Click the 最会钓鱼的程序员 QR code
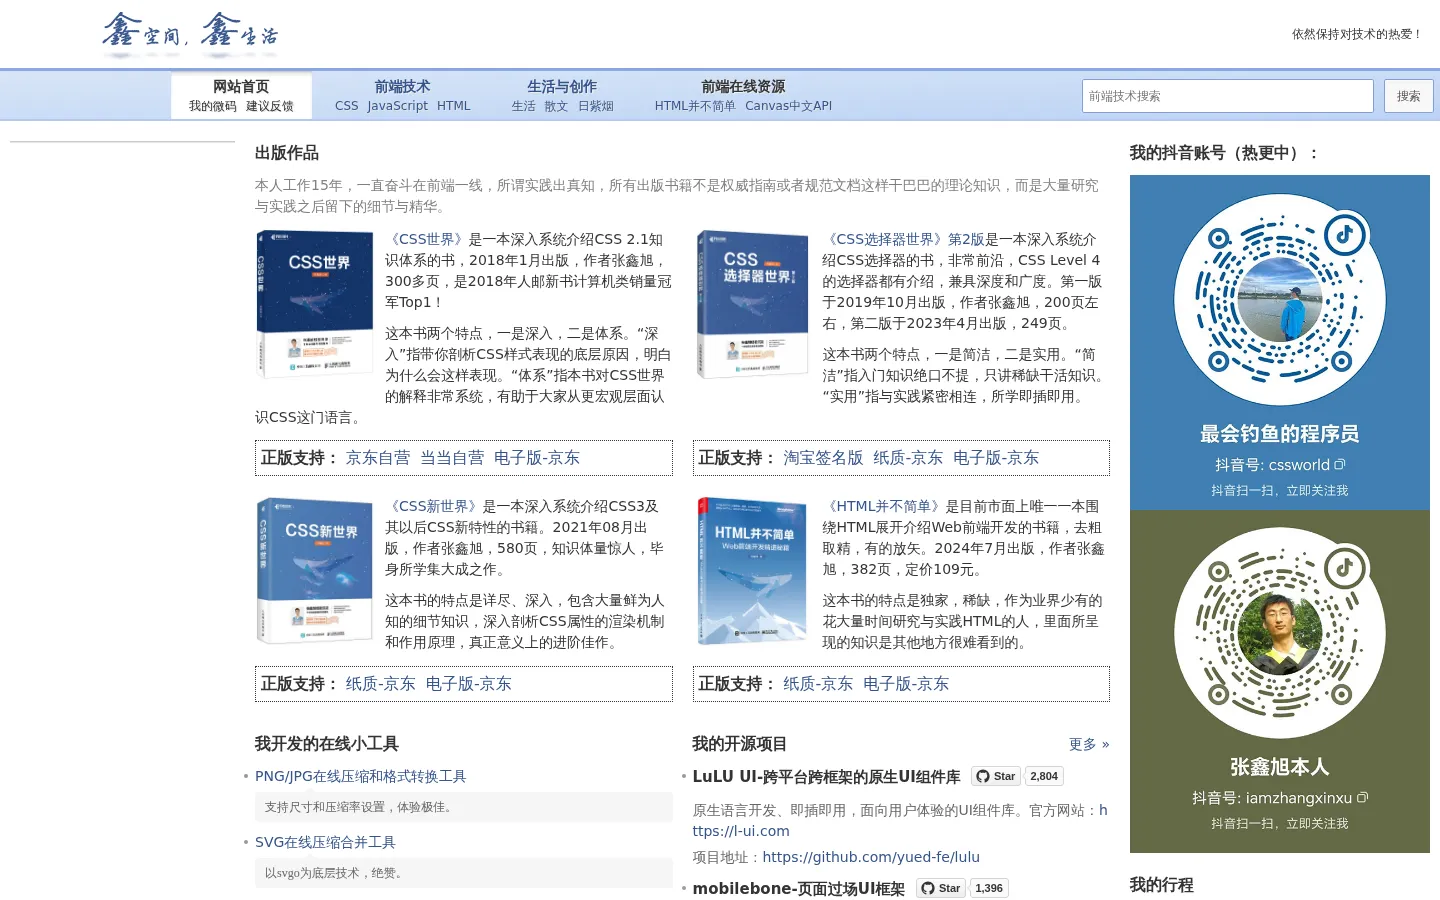This screenshot has width=1440, height=900. pyautogui.click(x=1280, y=300)
